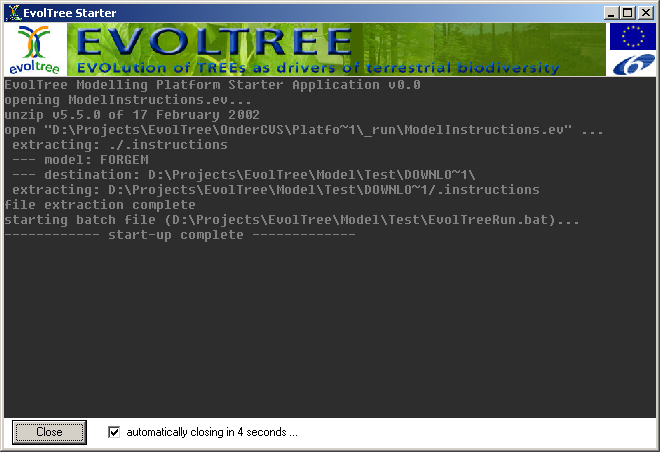Click the EvolTree tree logo at top left
The width and height of the screenshot is (660, 452).
[34, 49]
